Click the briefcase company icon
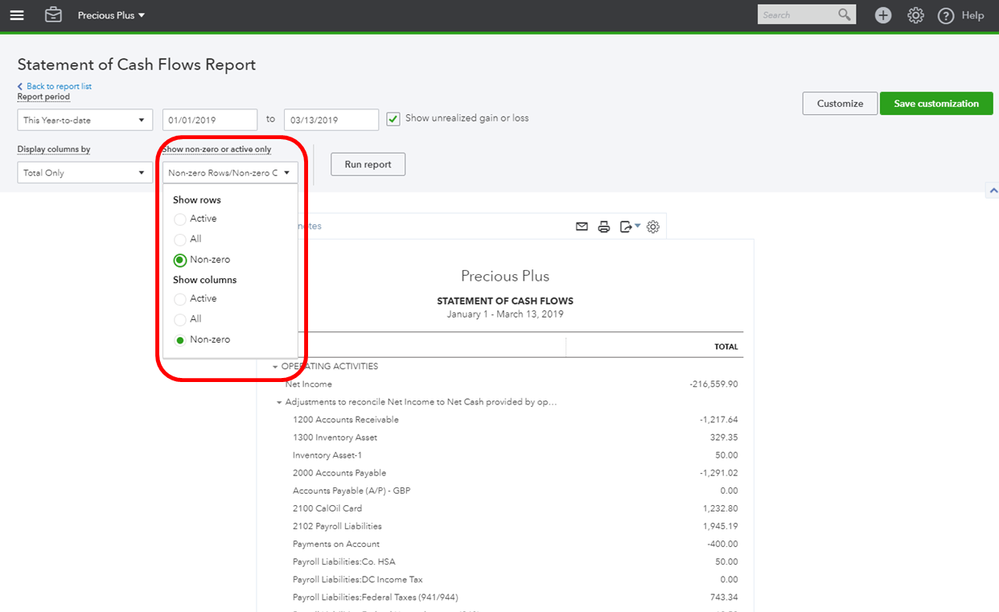Image resolution: width=999 pixels, height=612 pixels. pyautogui.click(x=53, y=15)
